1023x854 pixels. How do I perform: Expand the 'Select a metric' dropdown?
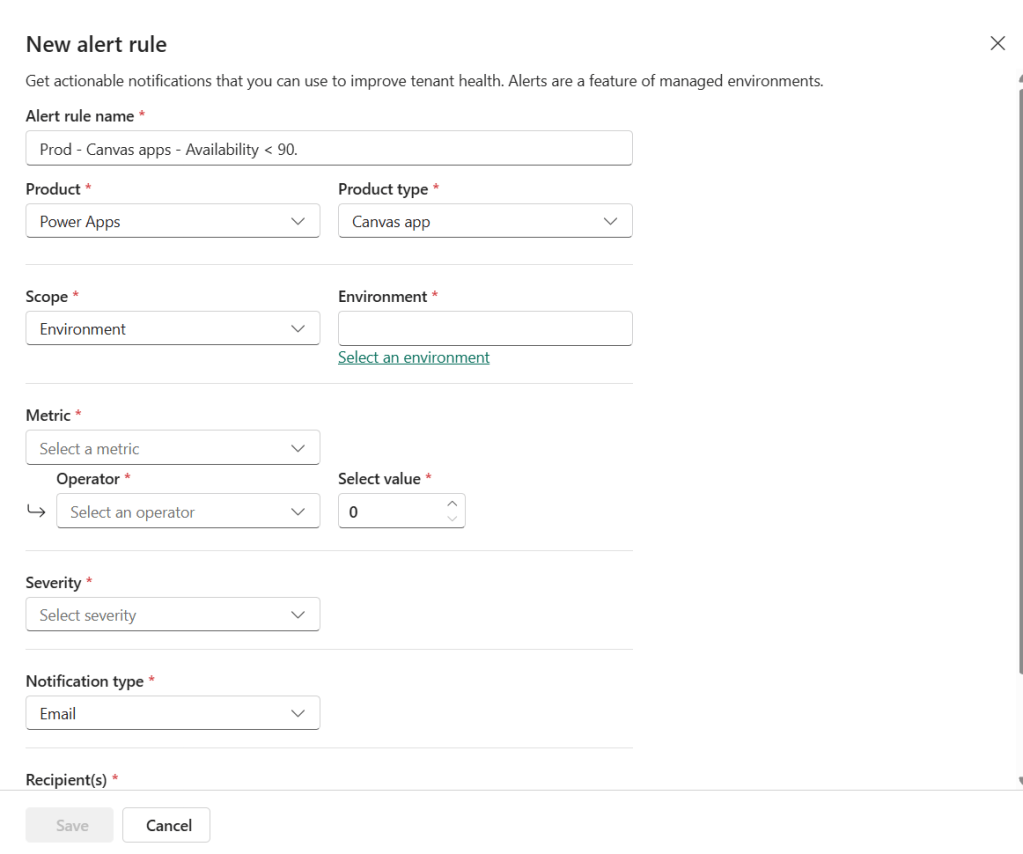pyautogui.click(x=172, y=448)
